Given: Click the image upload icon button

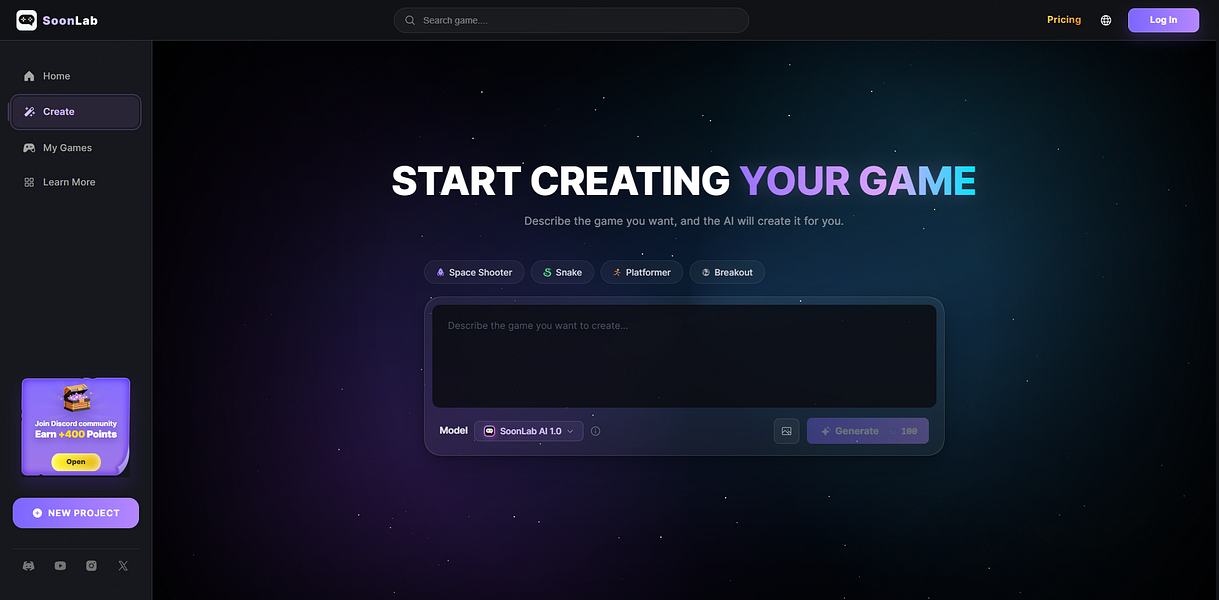Looking at the screenshot, I should point(786,431).
